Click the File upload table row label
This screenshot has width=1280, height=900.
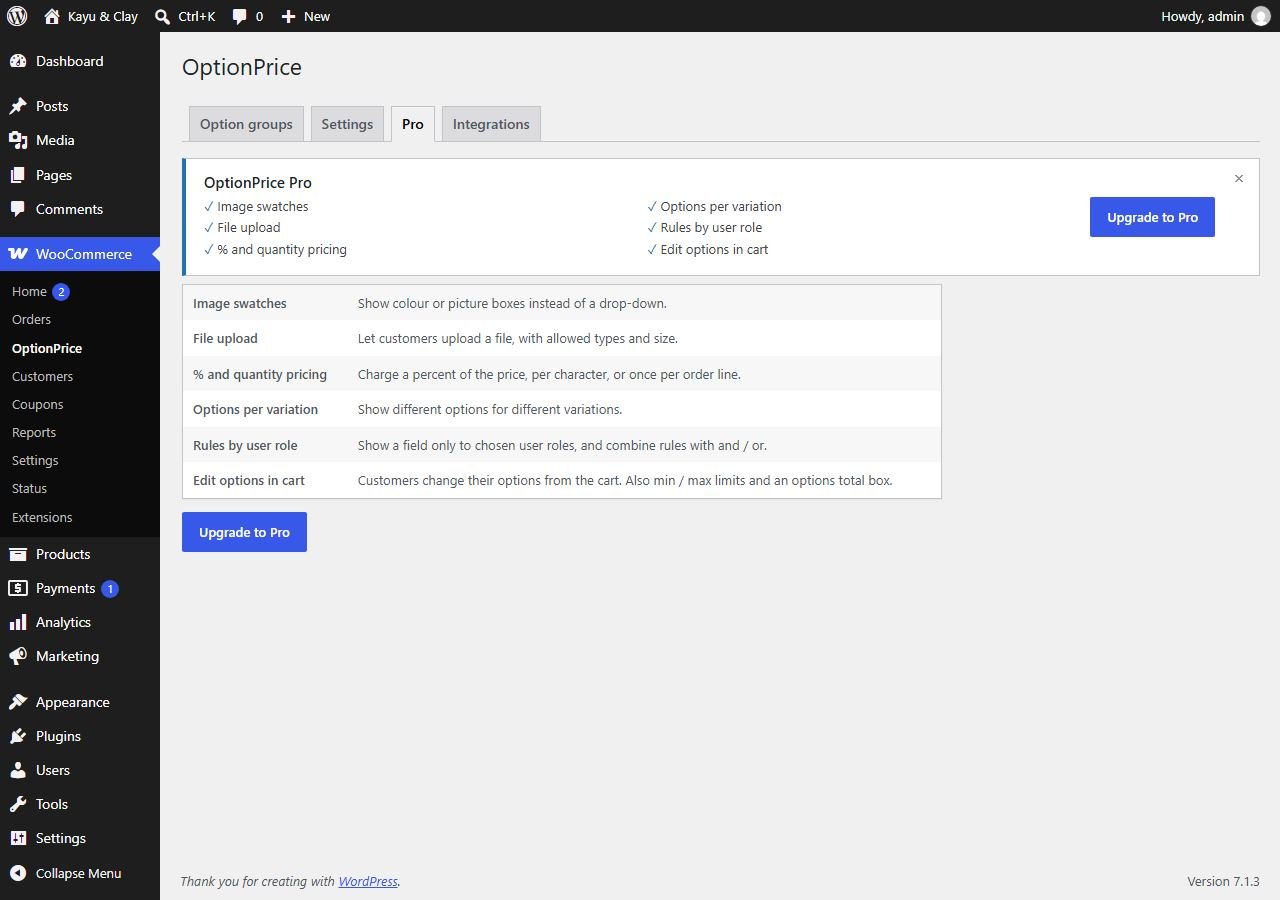225,338
